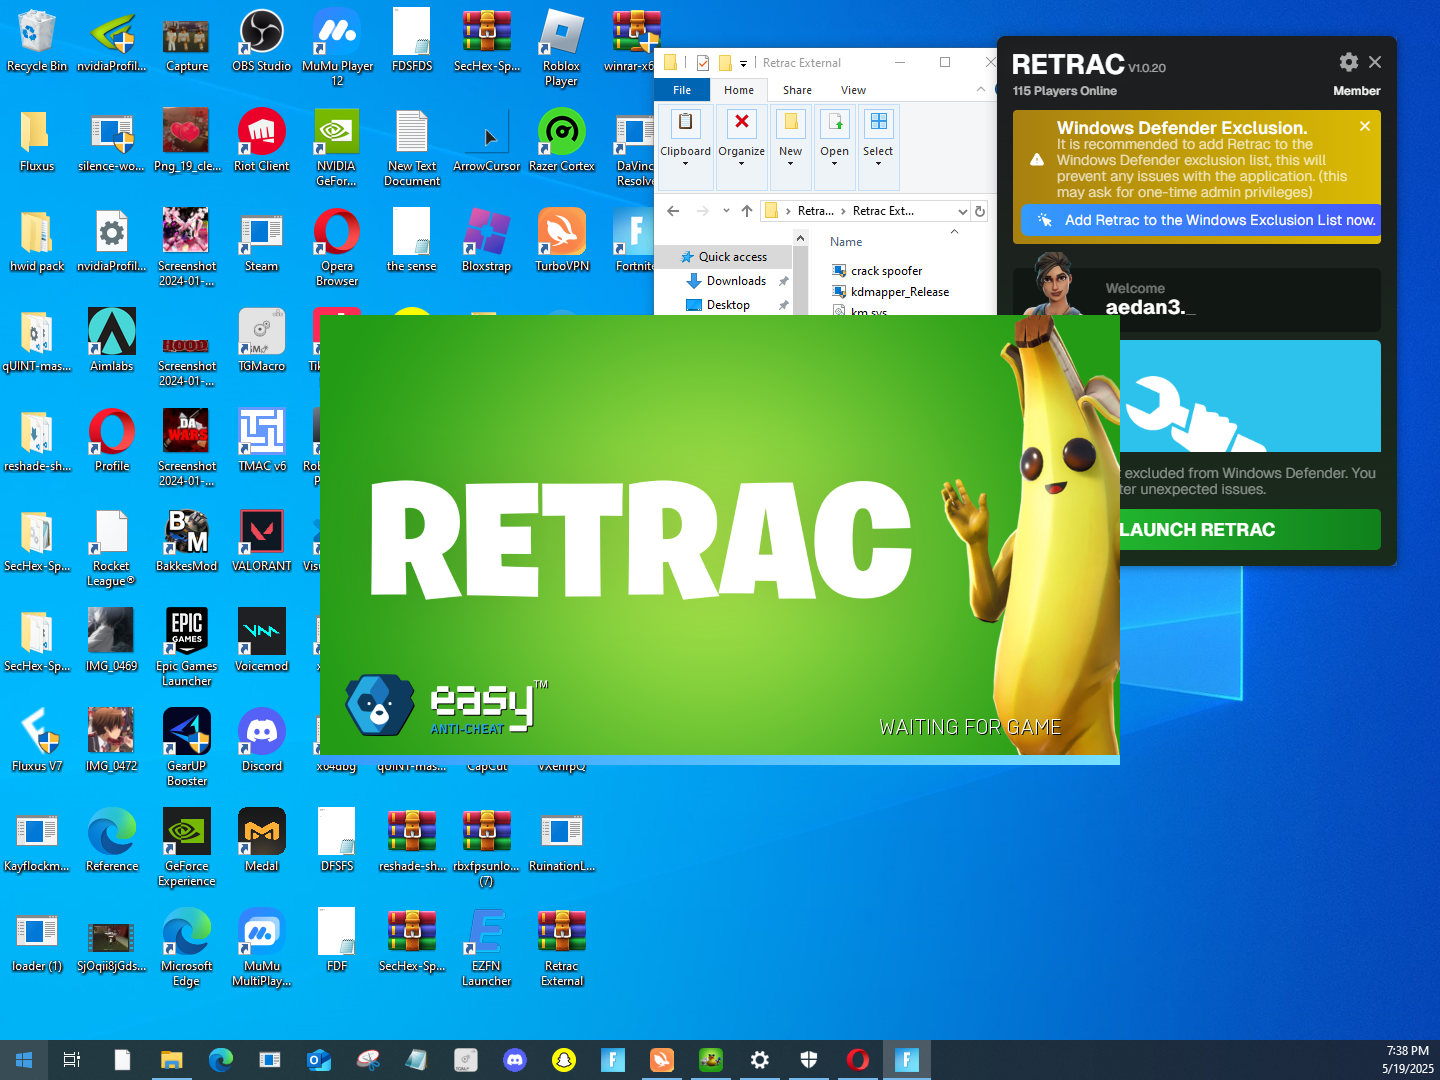Switch to the View ribbon tab
The width and height of the screenshot is (1440, 1080).
point(853,90)
